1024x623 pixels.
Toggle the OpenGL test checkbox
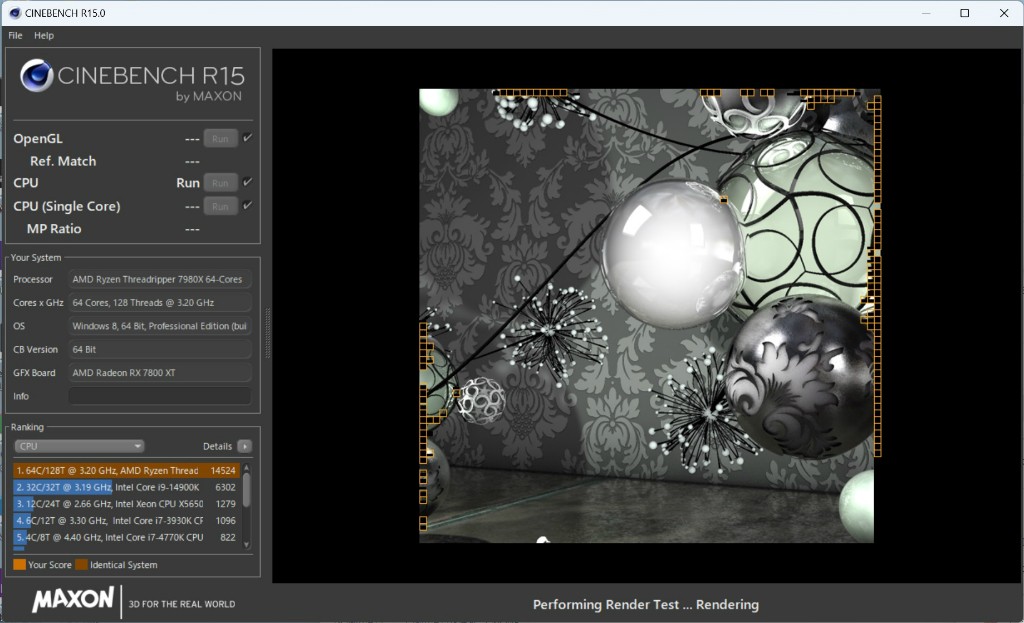[x=247, y=138]
